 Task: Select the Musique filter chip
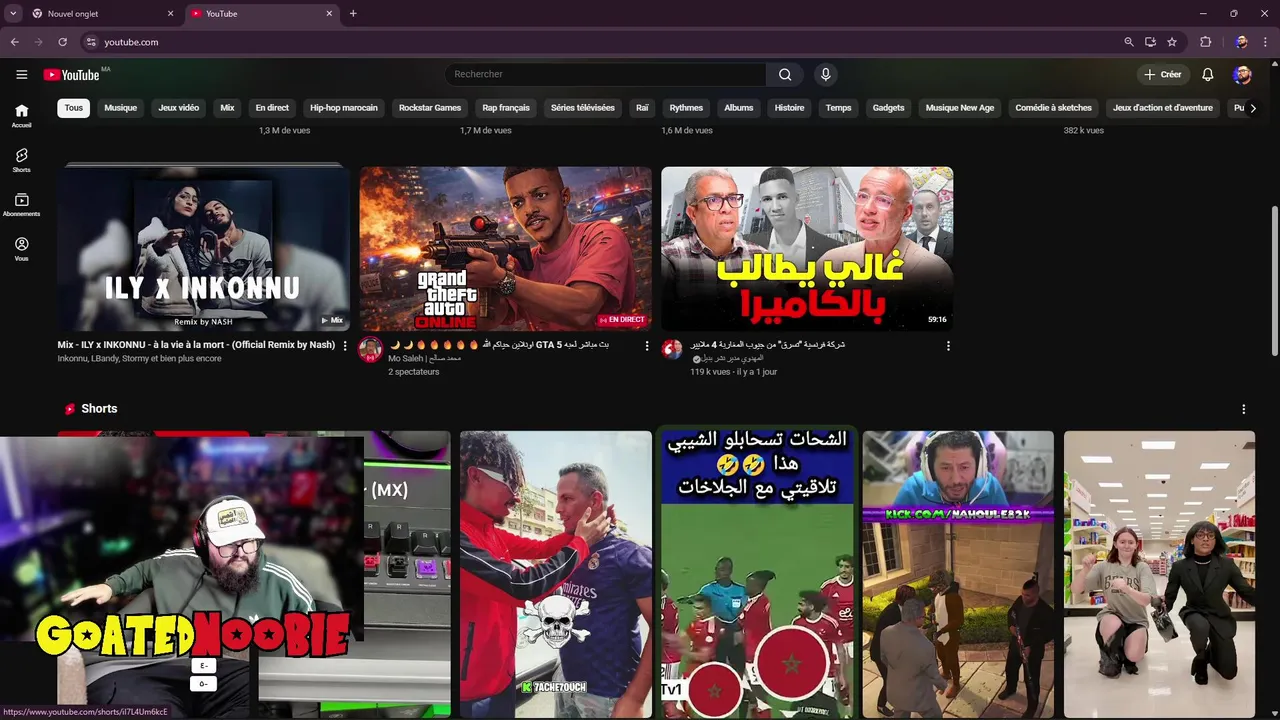click(x=120, y=108)
